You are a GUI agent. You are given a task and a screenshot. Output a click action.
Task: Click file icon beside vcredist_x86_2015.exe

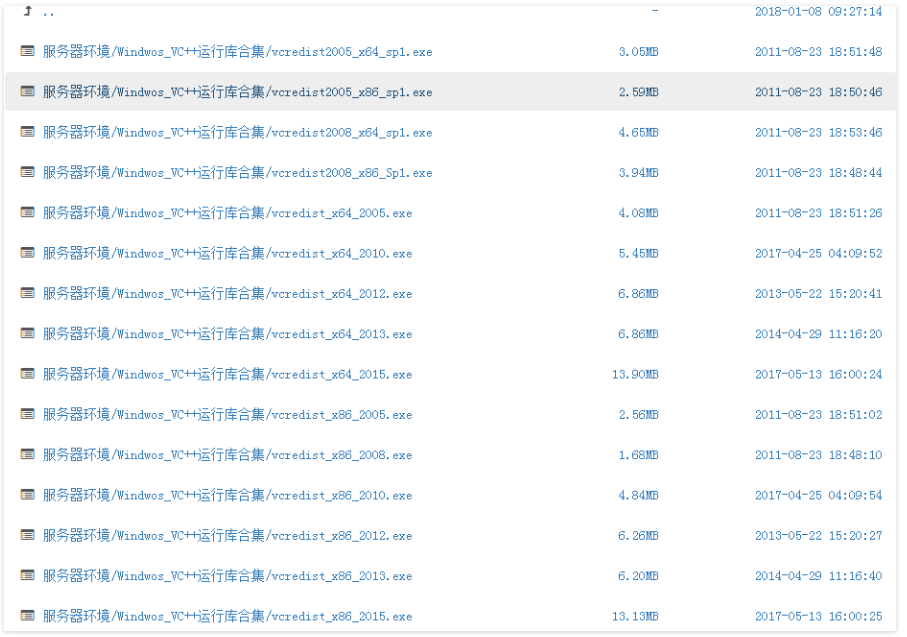27,616
